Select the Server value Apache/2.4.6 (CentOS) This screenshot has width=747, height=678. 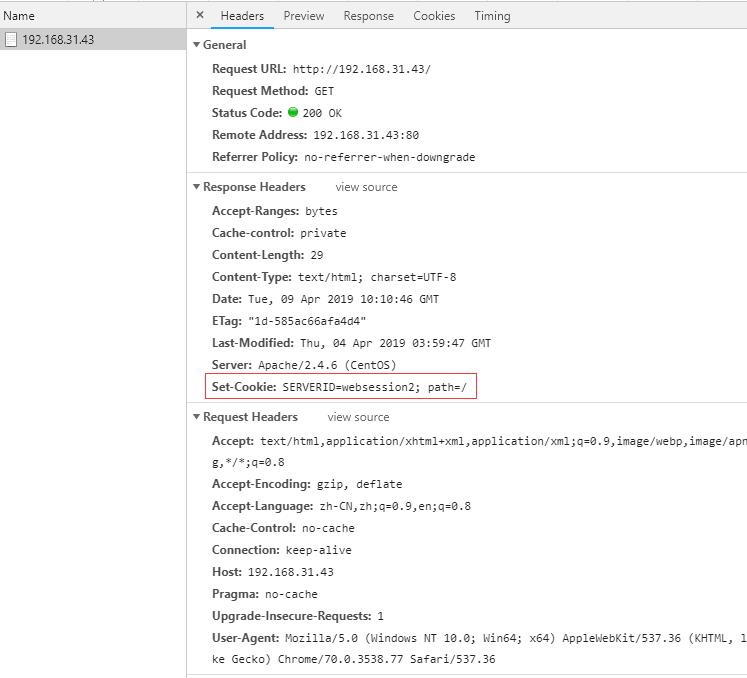click(x=327, y=365)
